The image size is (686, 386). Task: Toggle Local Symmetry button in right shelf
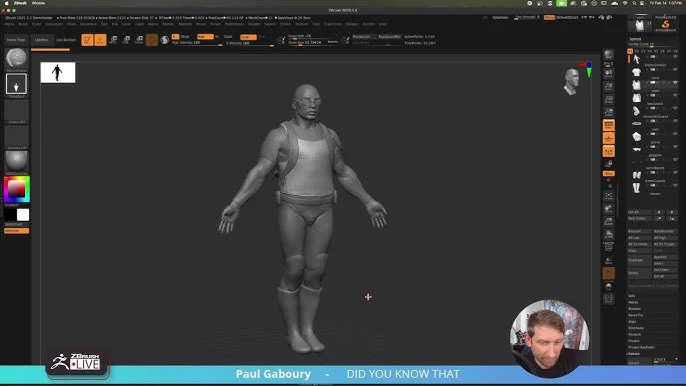point(609,151)
